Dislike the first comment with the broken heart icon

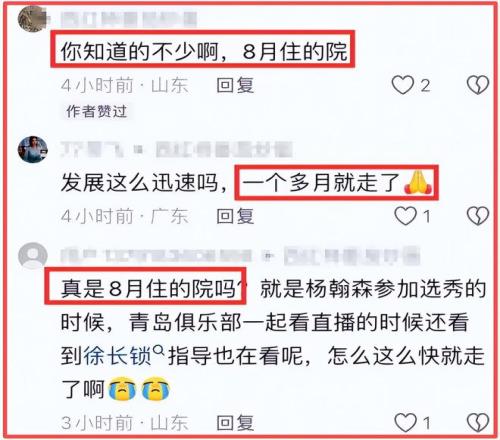tap(478, 85)
